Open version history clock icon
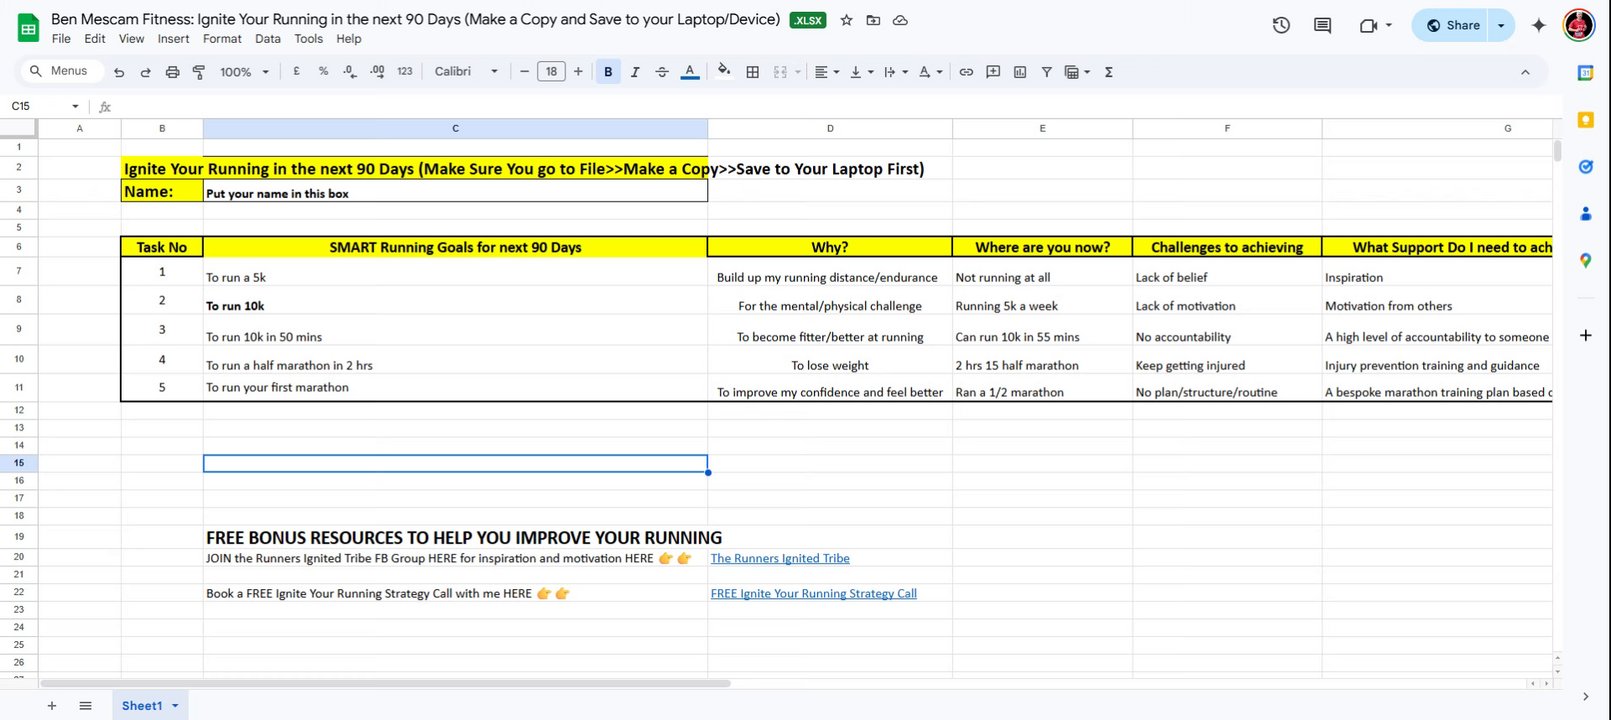The image size is (1611, 720). click(1281, 25)
